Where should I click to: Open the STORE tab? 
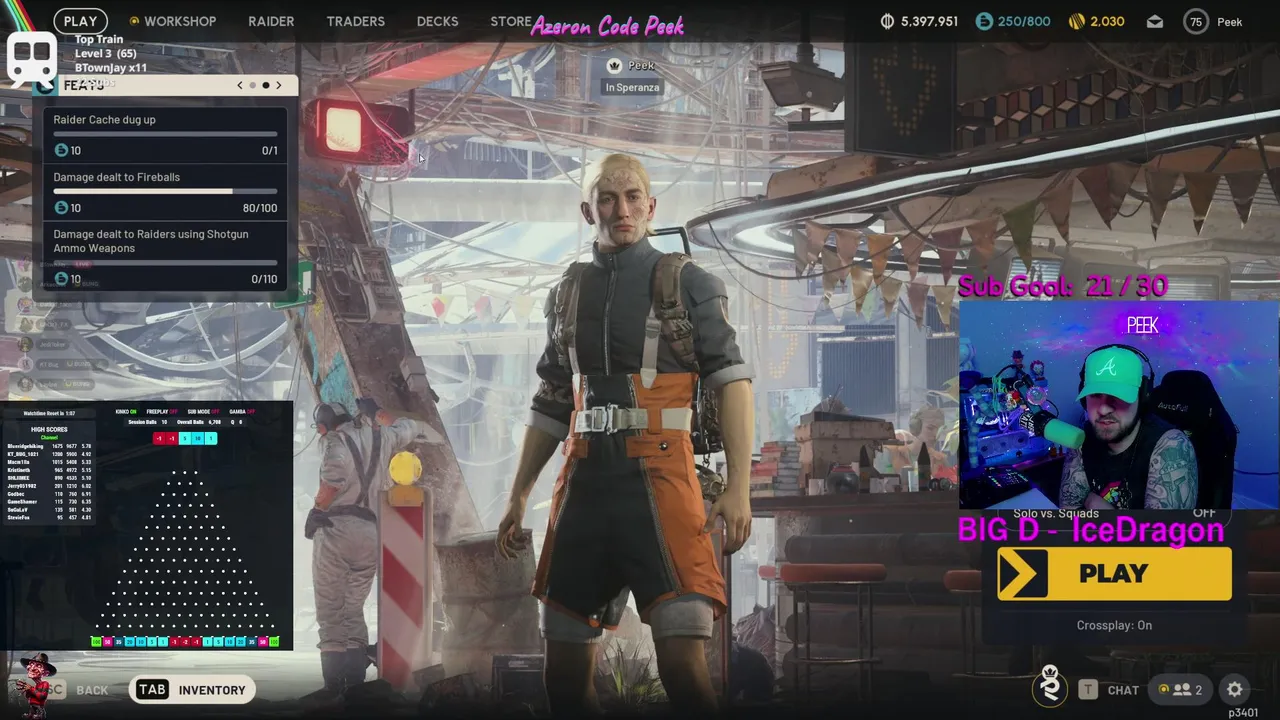[x=511, y=21]
